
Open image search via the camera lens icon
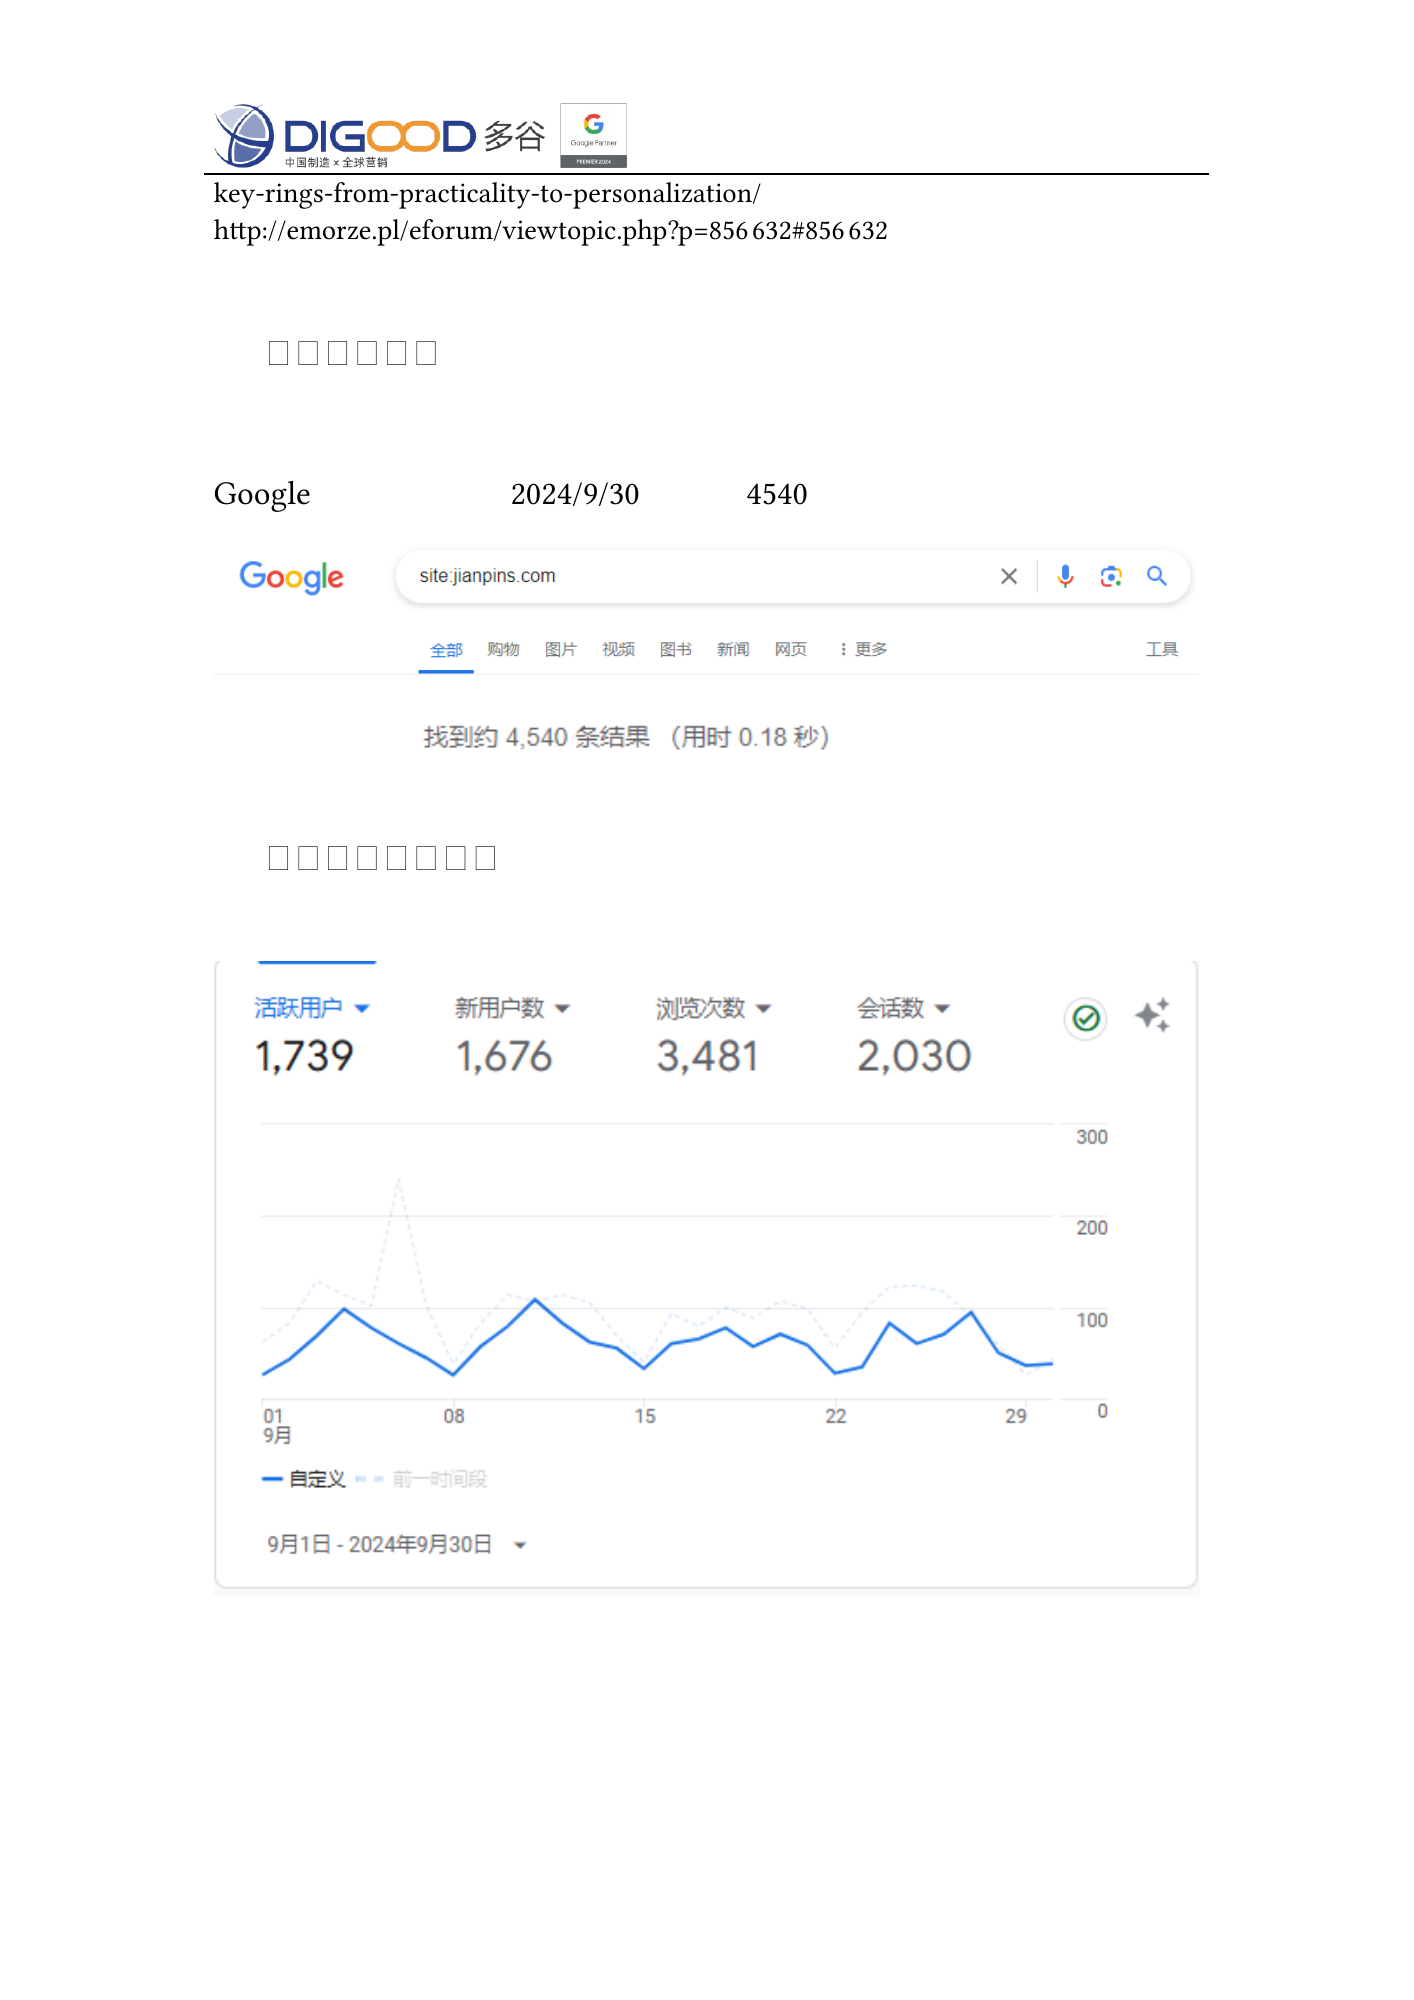(1111, 576)
